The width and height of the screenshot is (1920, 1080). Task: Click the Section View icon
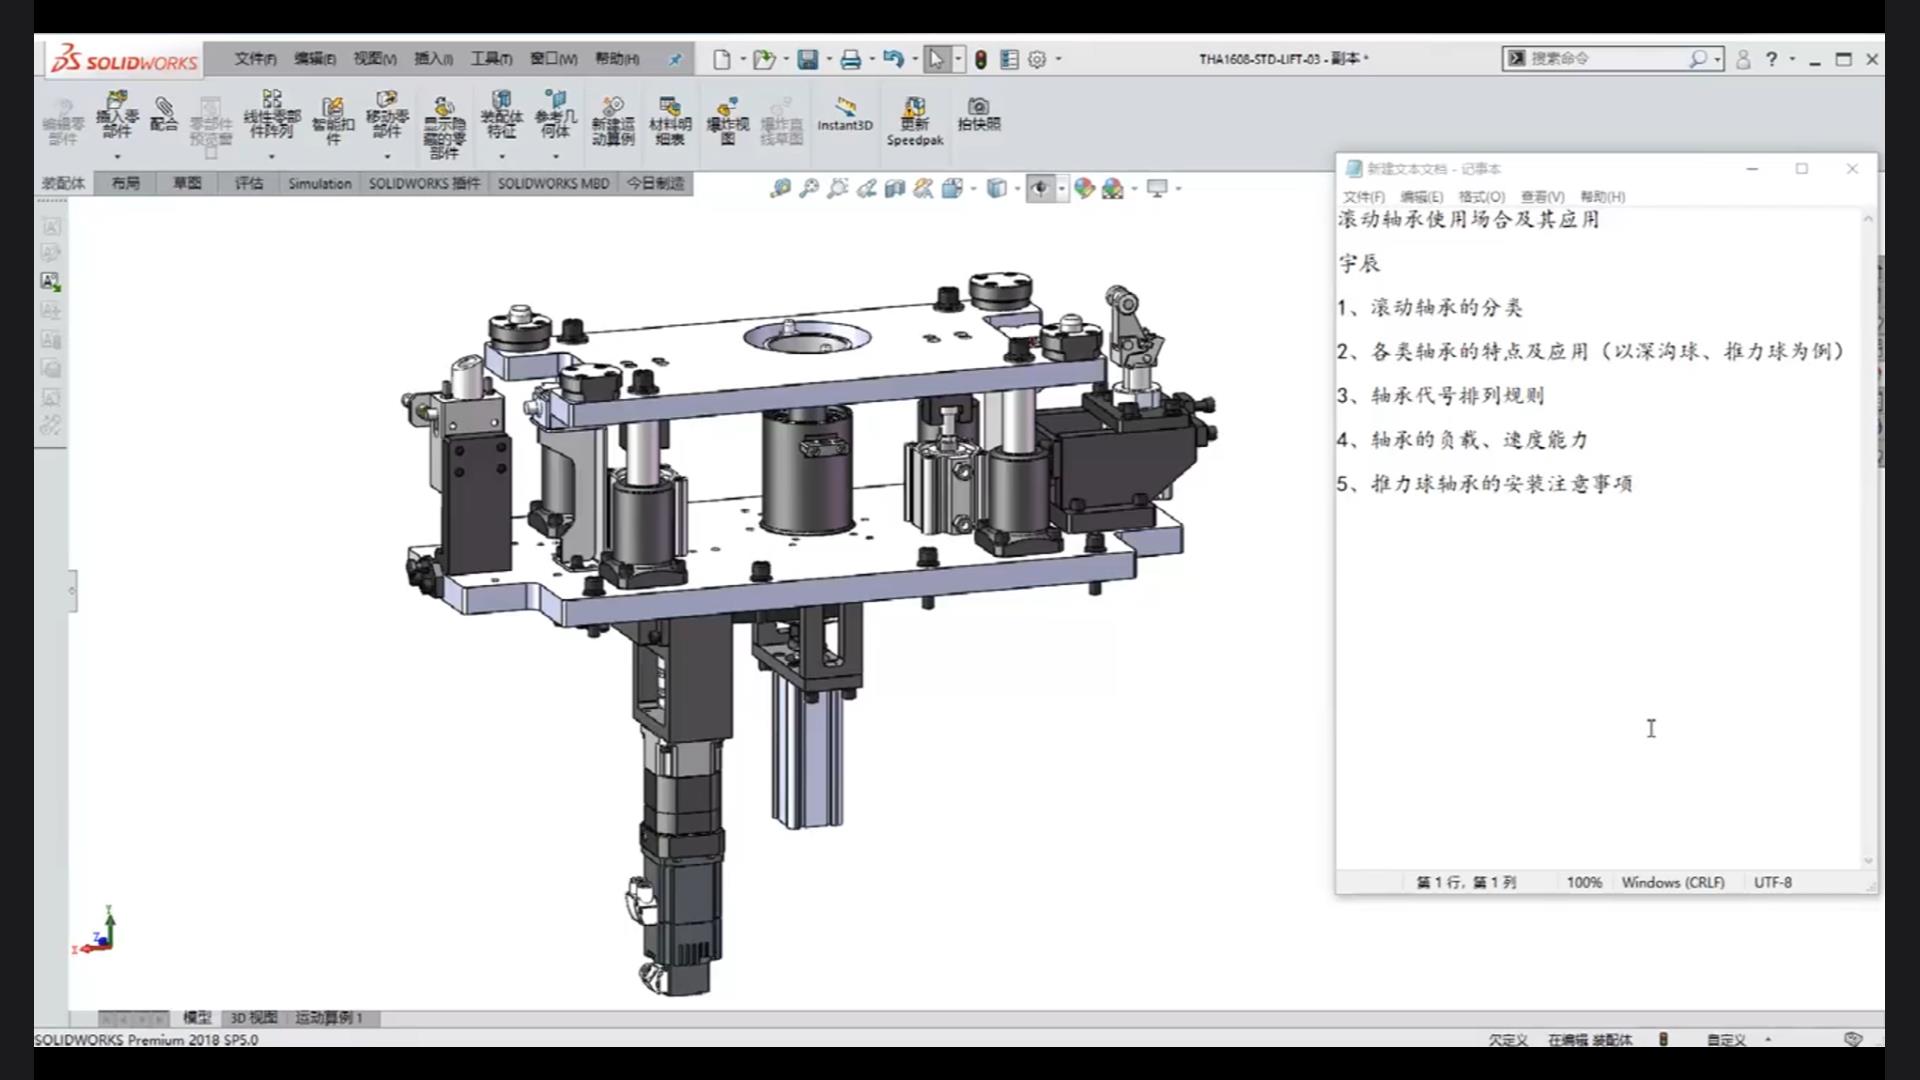tap(895, 188)
